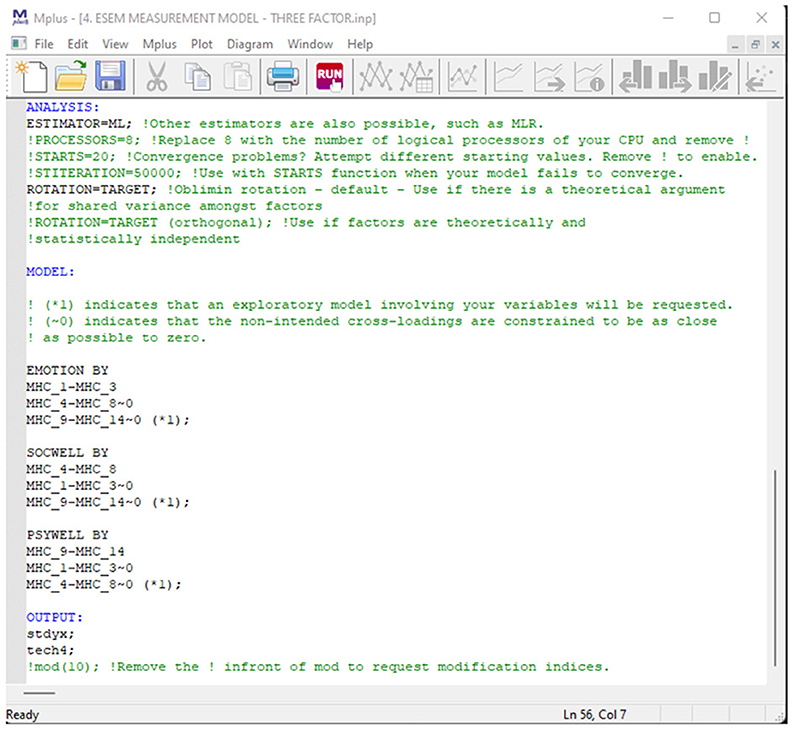Screen dimensions: 794x730
Task: Click the scatter plot with arrow icon
Action: [x=760, y=76]
